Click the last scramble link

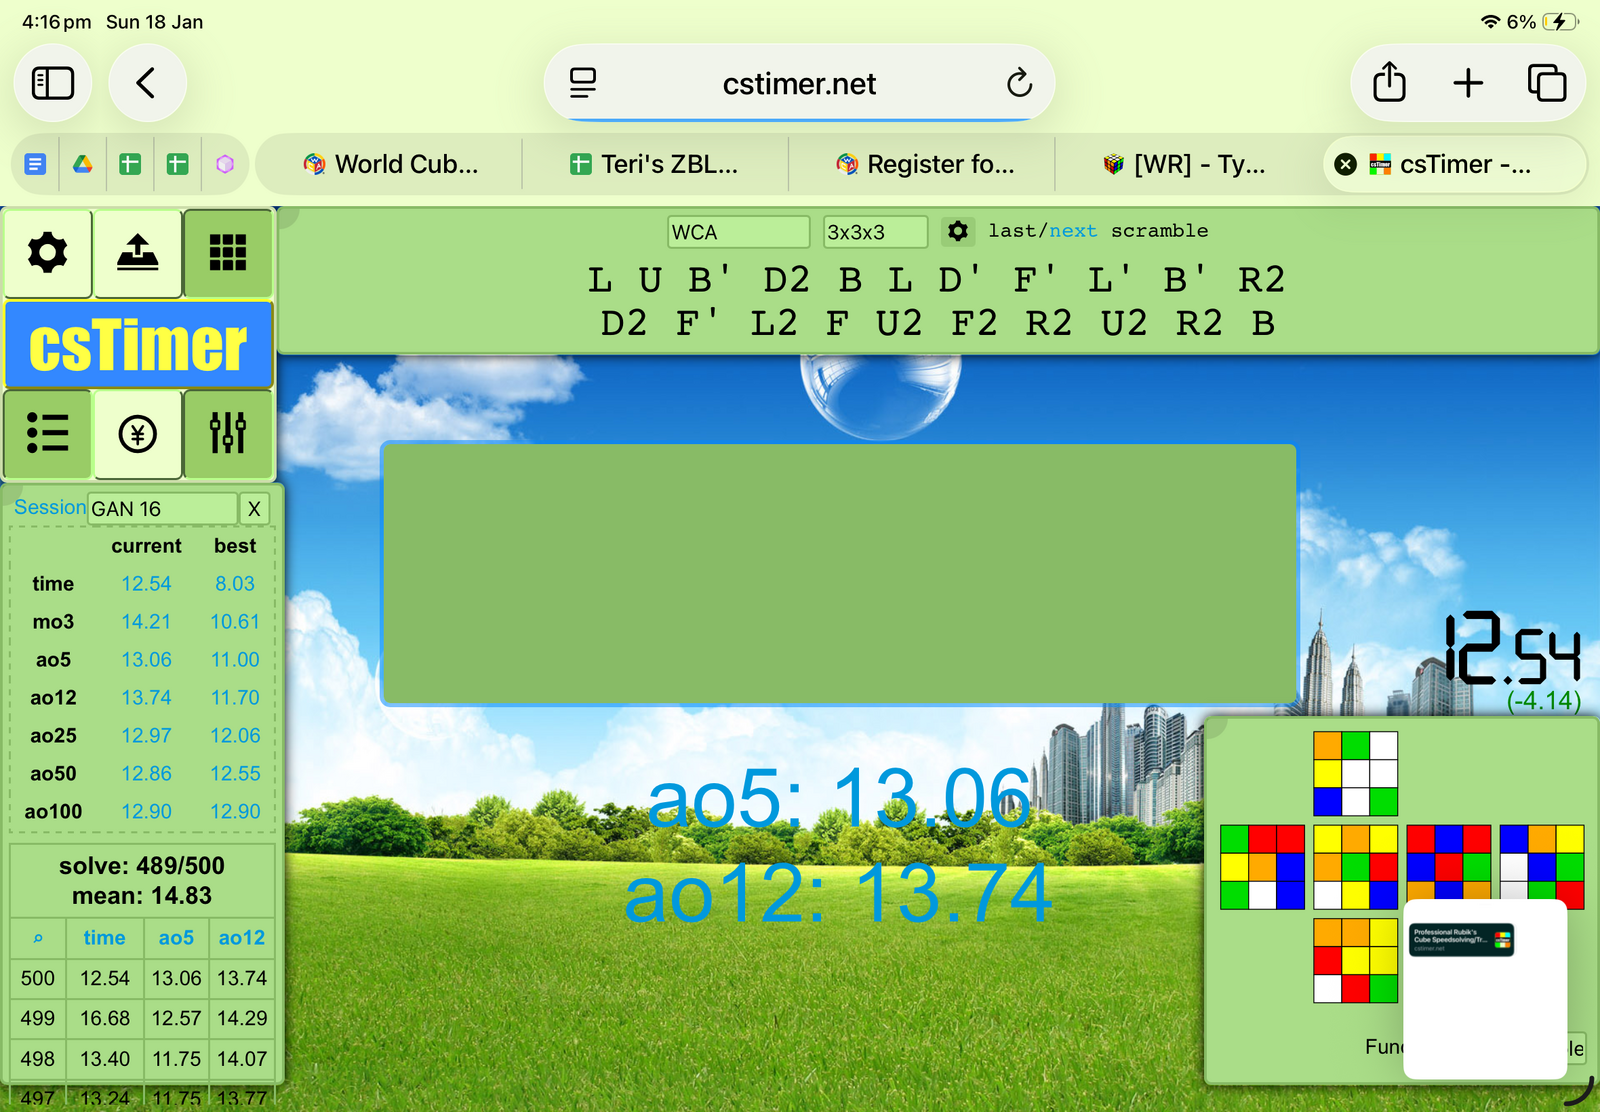click(x=1012, y=231)
